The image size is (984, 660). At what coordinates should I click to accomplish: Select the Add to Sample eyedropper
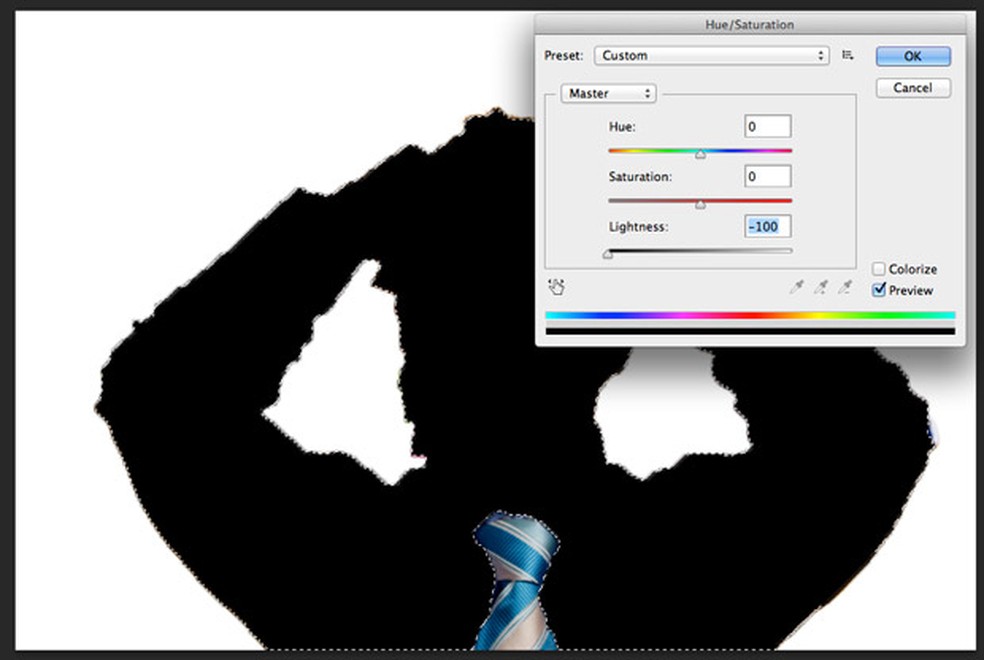tap(821, 287)
